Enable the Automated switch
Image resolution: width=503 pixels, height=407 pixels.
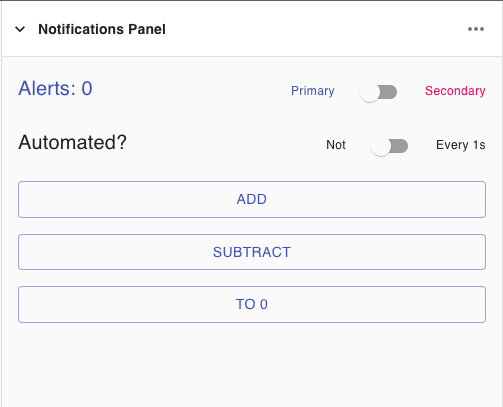click(x=390, y=146)
